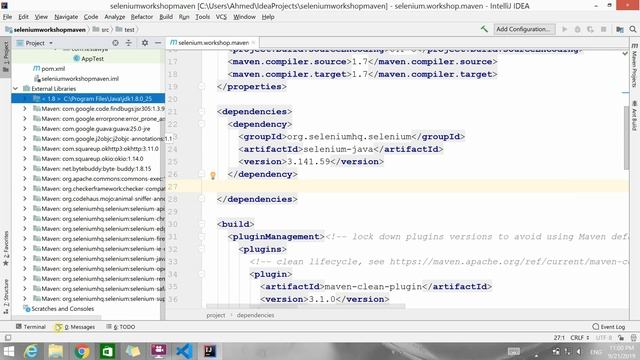
Task: Hide the Project panel with minus icon
Action: click(158, 43)
